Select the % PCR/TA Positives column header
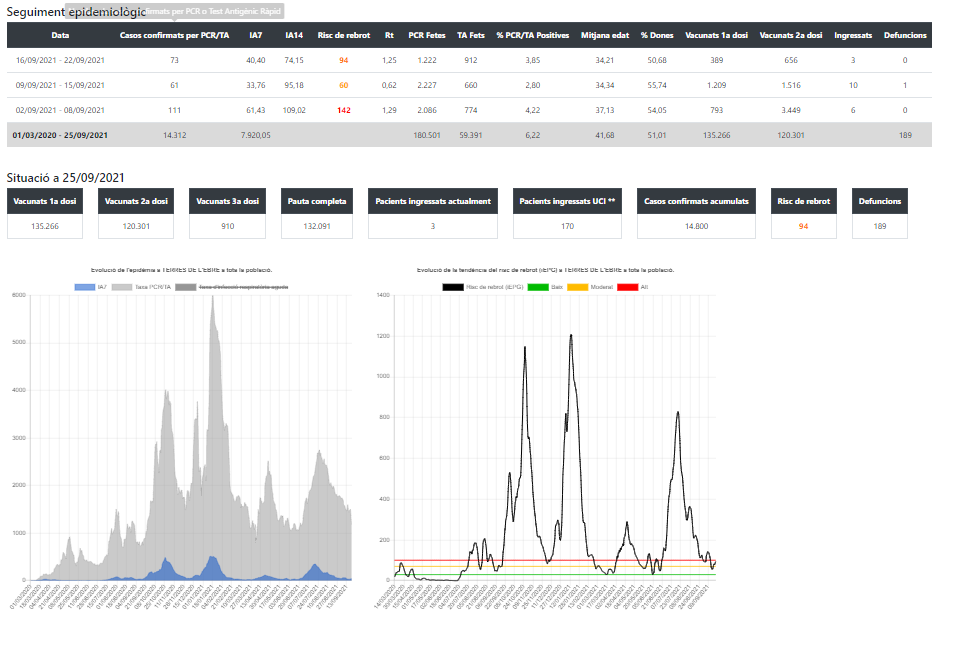The height and width of the screenshot is (653, 962). [x=533, y=36]
